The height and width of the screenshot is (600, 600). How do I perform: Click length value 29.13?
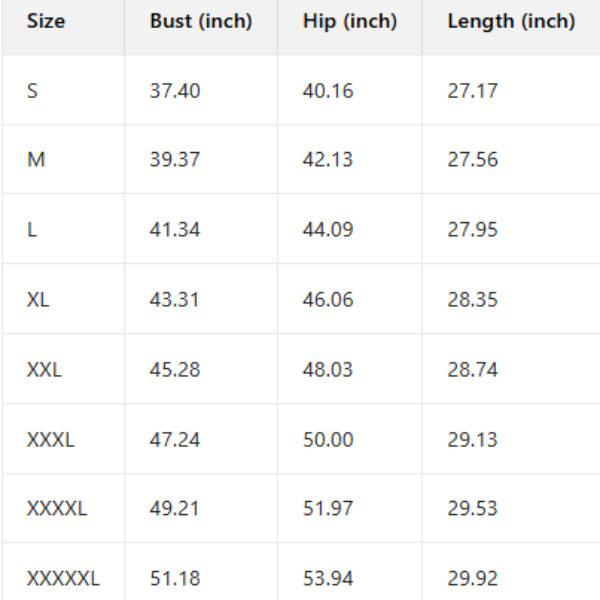click(472, 439)
